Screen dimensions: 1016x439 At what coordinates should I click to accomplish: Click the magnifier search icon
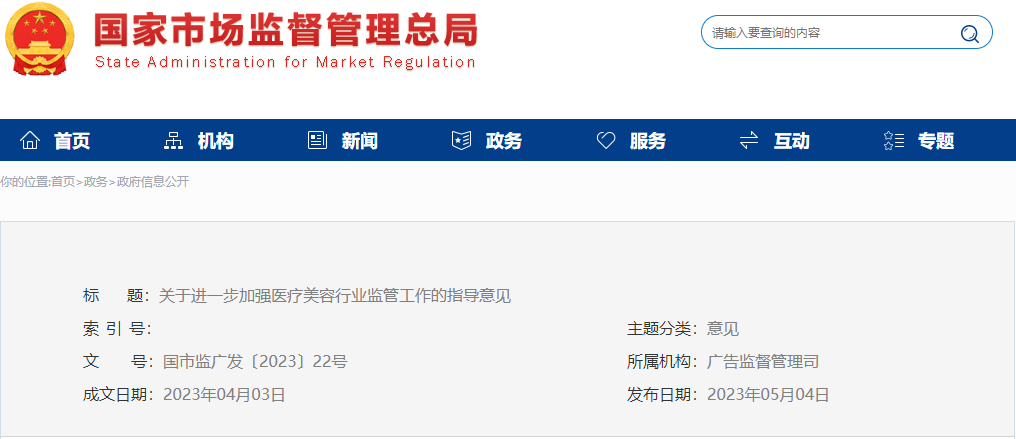point(969,33)
